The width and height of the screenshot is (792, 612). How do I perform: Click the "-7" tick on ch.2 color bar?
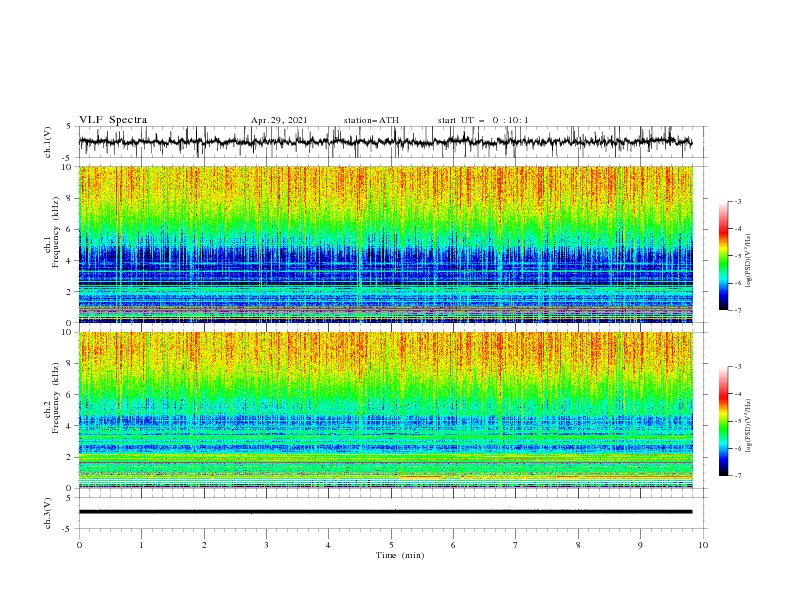tap(738, 476)
